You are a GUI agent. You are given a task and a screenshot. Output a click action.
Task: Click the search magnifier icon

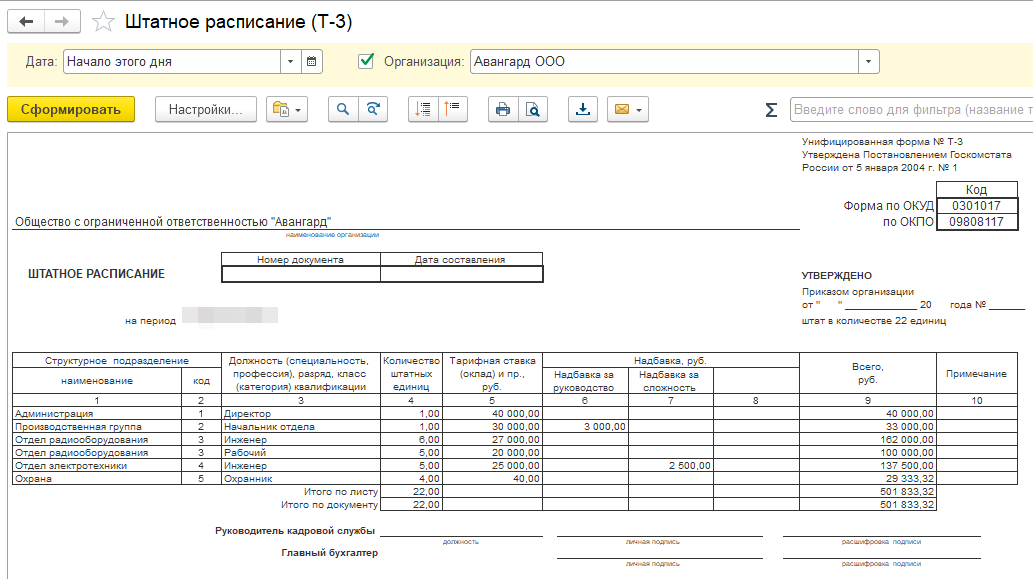click(x=343, y=110)
